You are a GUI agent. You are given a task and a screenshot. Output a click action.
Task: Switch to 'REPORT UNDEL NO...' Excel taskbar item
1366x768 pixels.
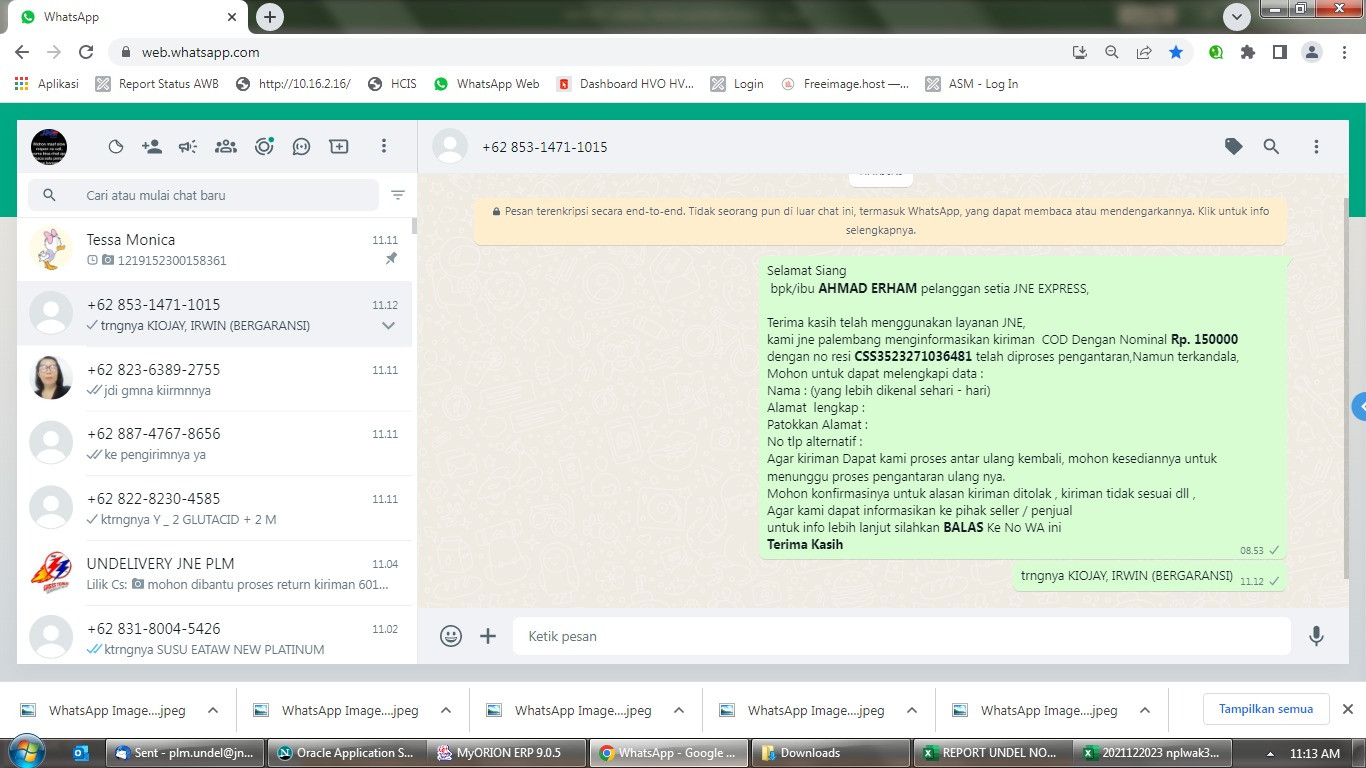[x=990, y=753]
